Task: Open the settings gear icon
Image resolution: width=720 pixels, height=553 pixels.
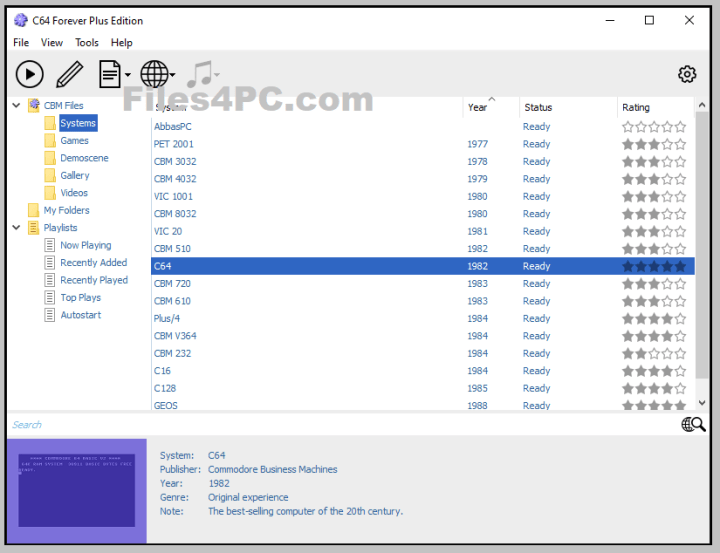Action: pyautogui.click(x=687, y=74)
